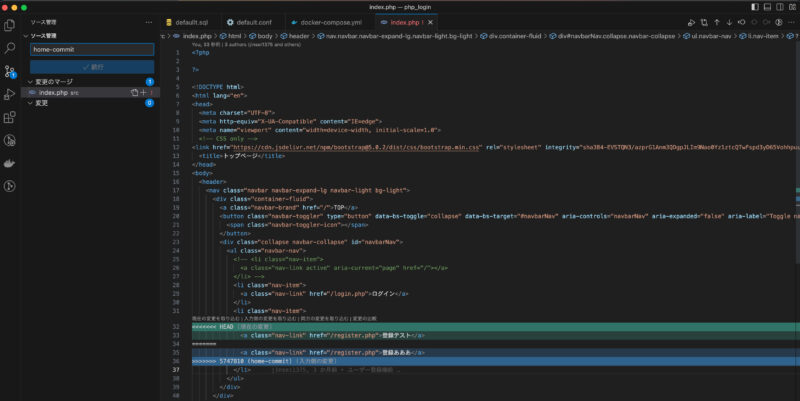Click the authors blame text above line 1

tap(246, 44)
